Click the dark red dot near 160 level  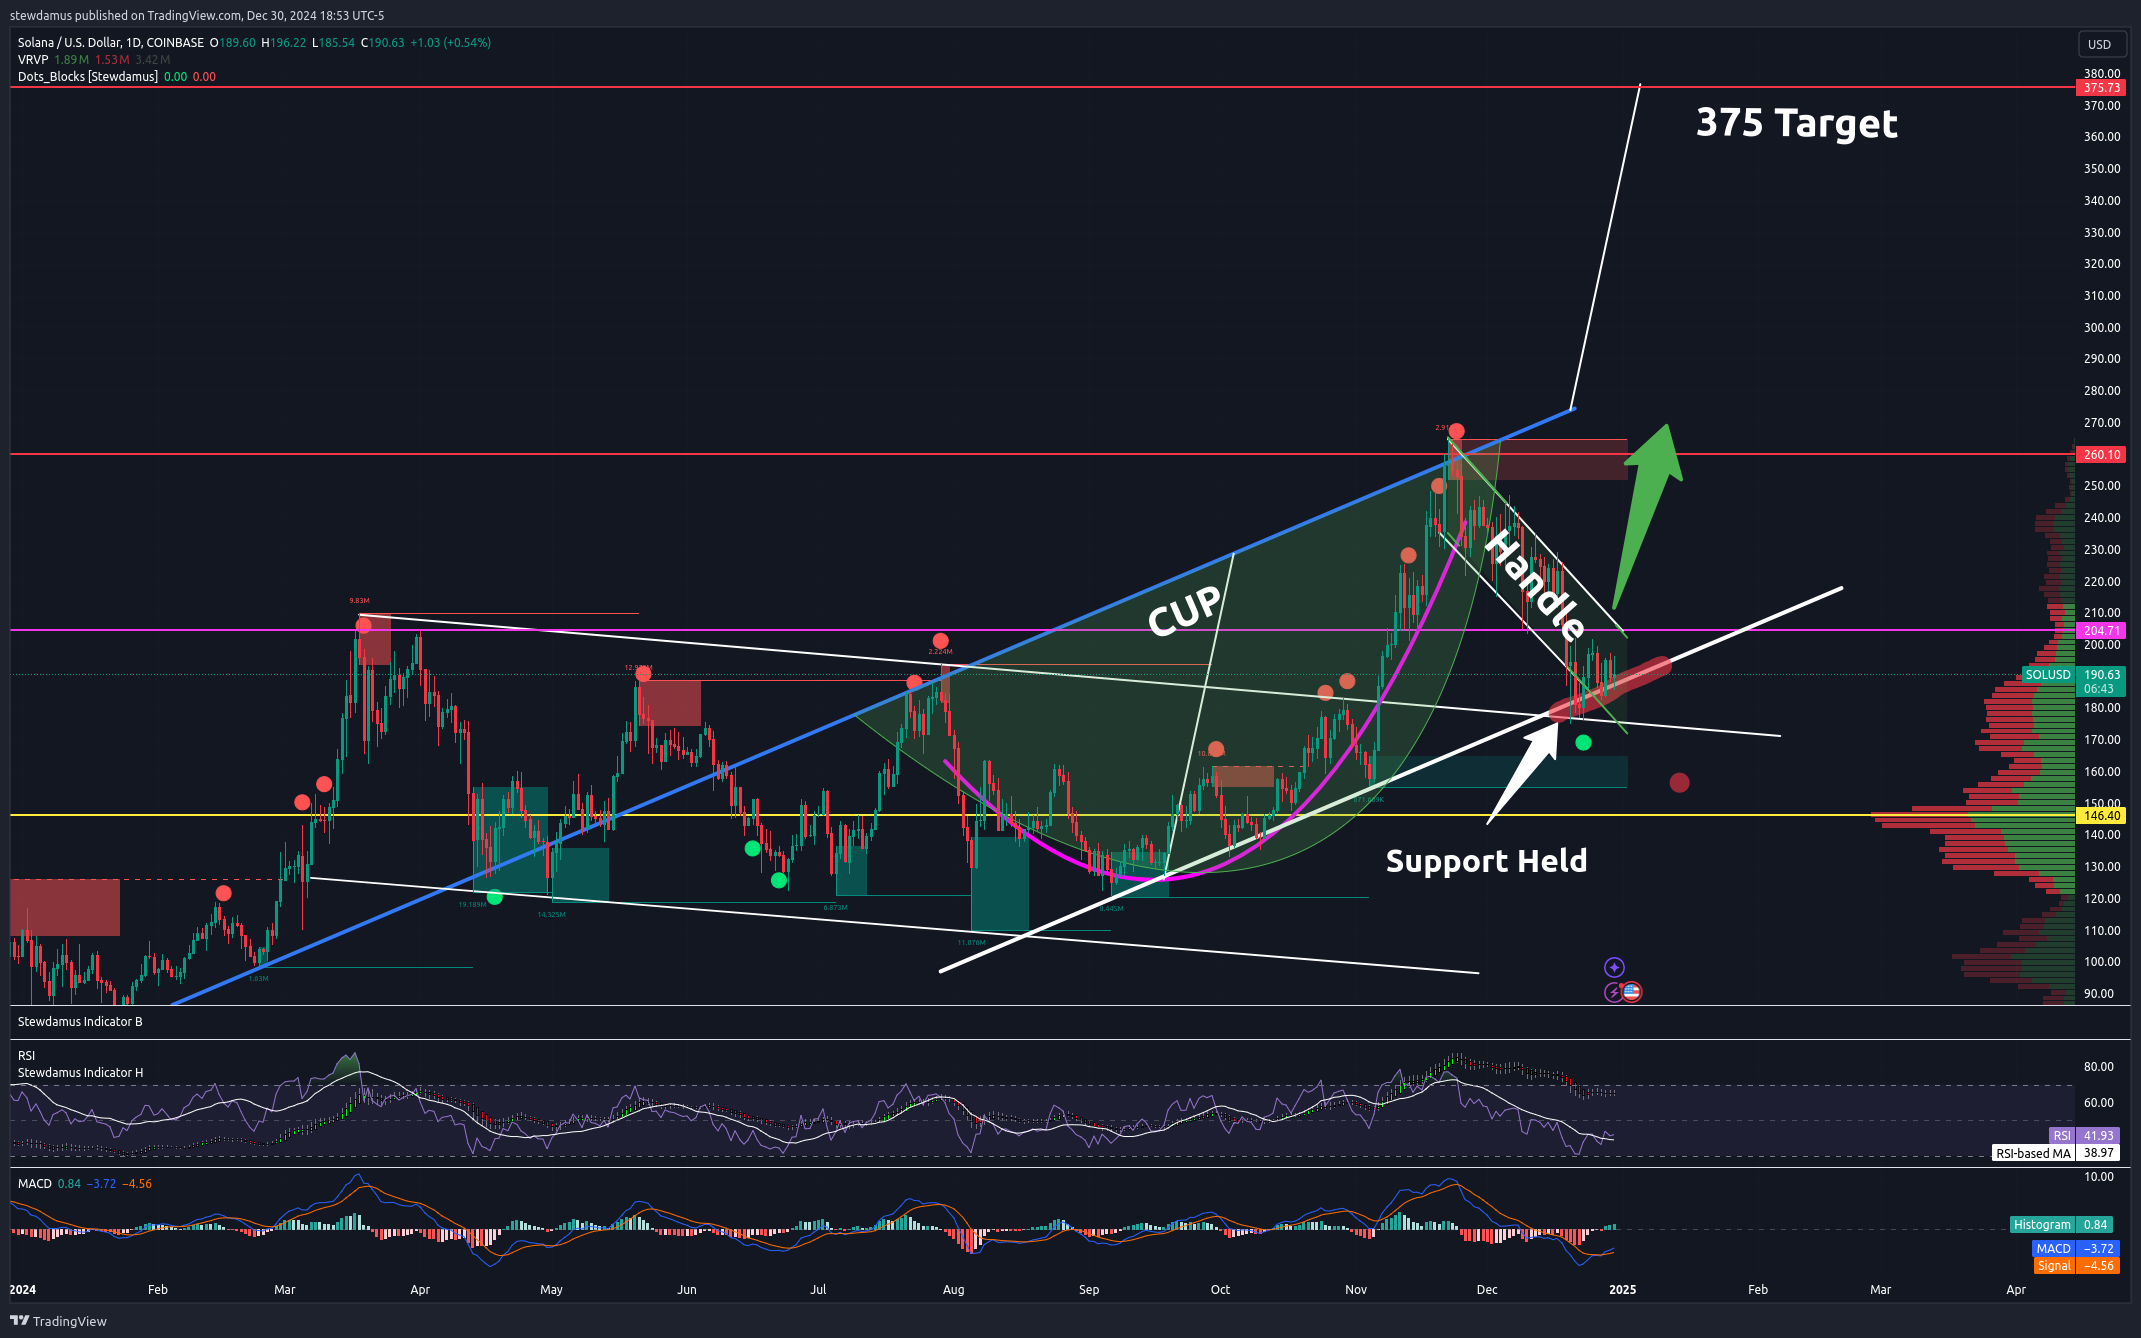tap(1679, 782)
